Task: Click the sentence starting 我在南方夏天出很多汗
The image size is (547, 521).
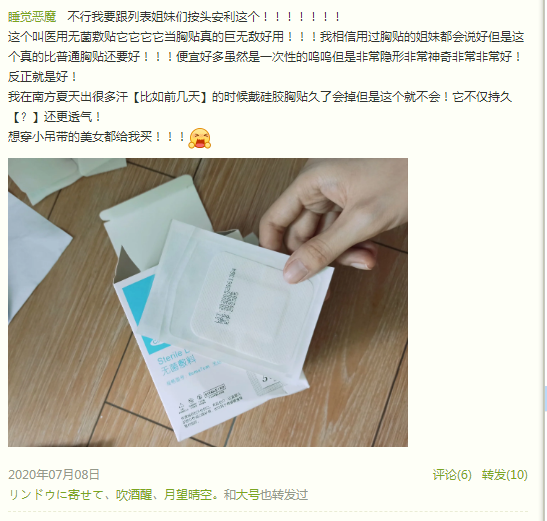Action: 260,97
